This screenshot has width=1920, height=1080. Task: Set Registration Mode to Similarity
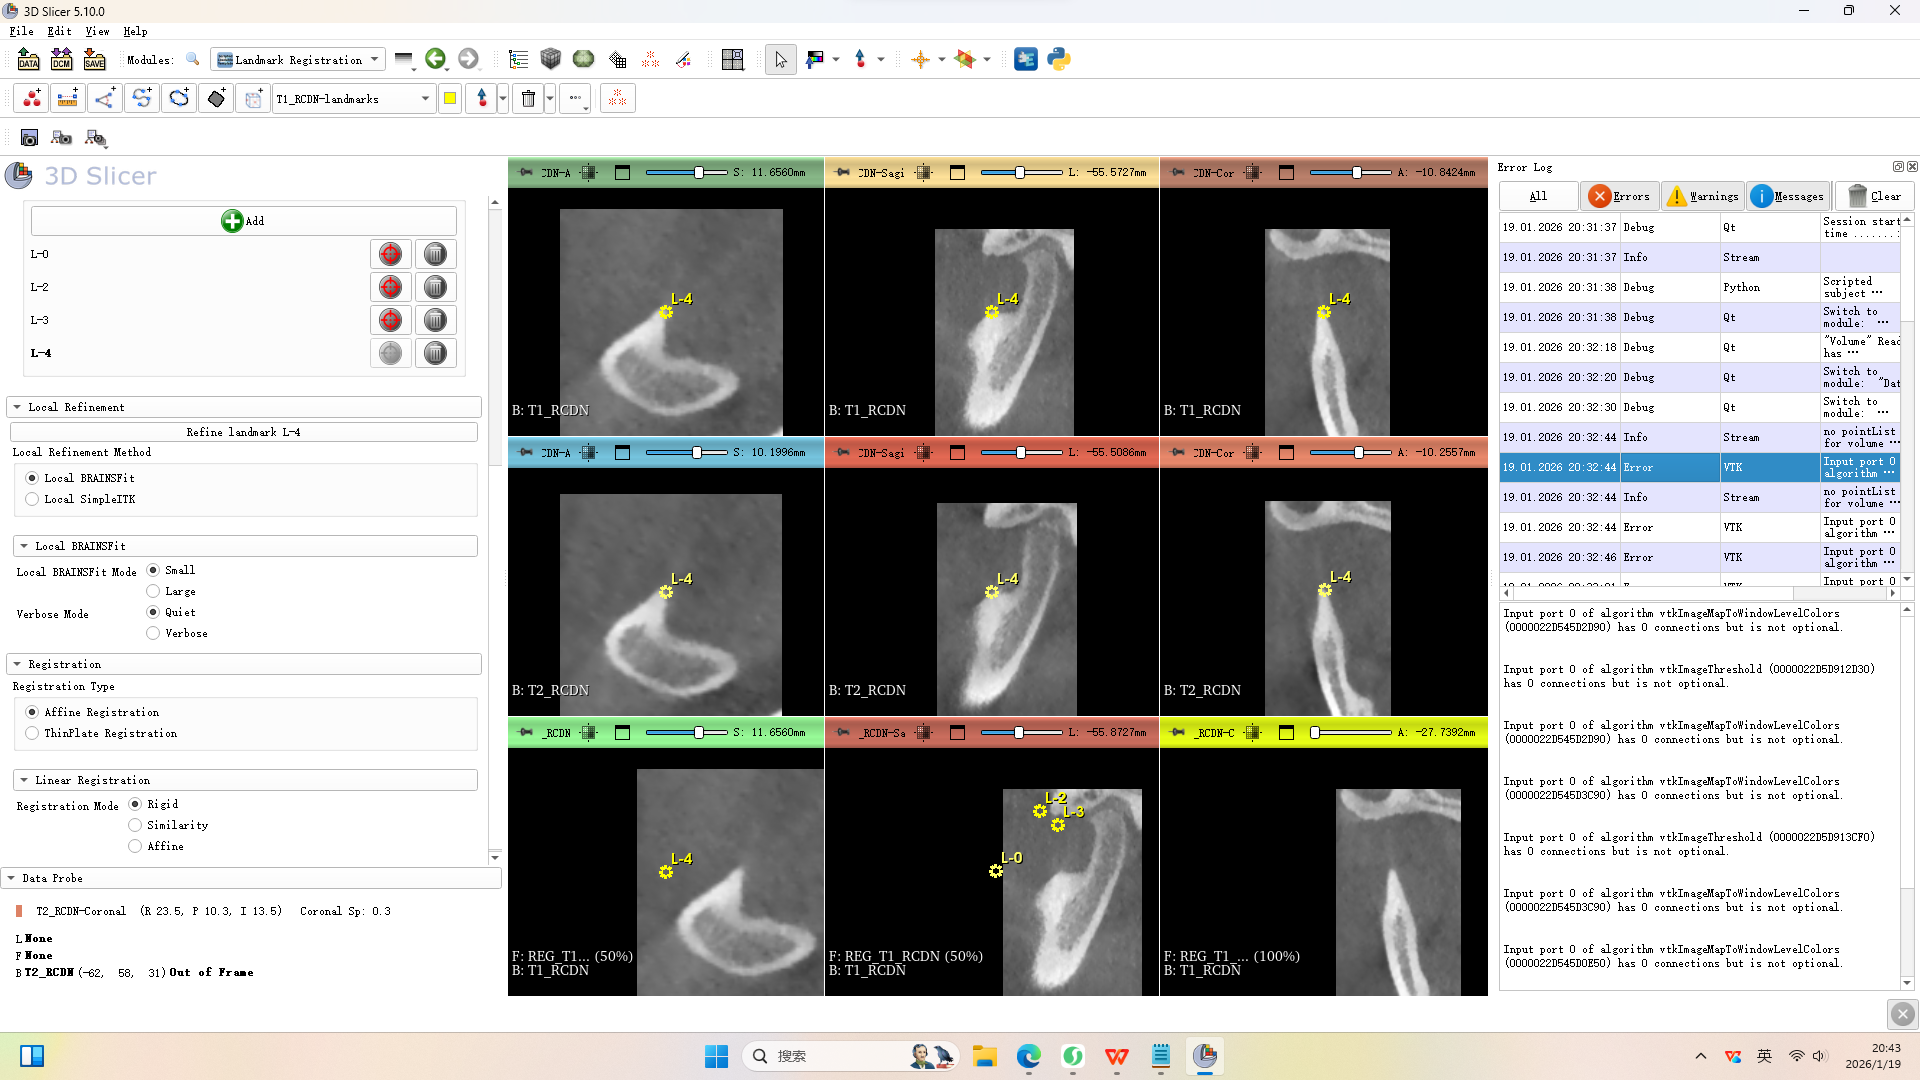(x=135, y=825)
